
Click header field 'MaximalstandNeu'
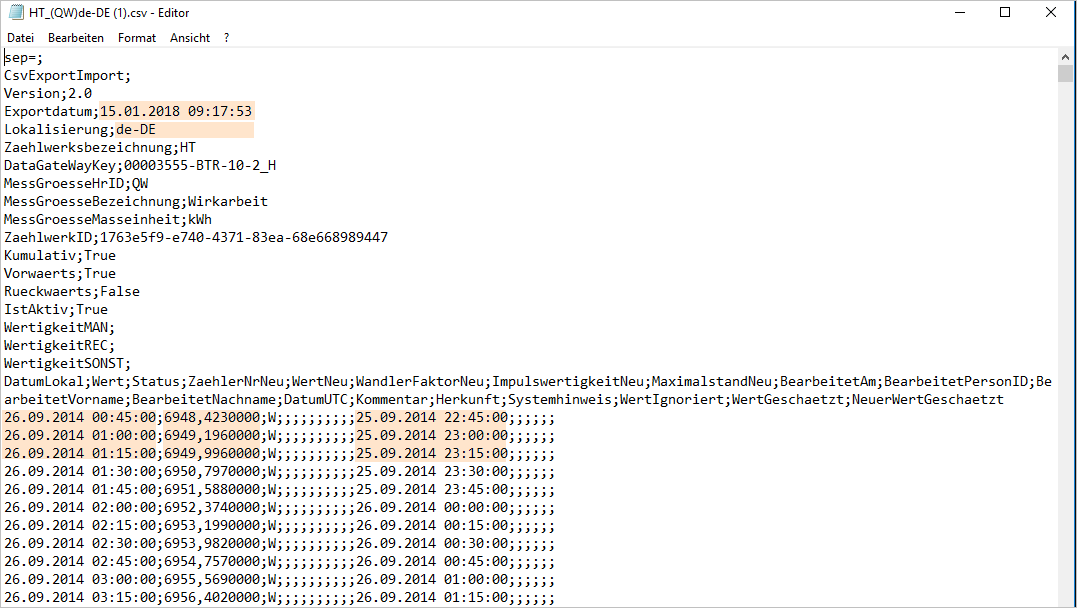point(712,381)
